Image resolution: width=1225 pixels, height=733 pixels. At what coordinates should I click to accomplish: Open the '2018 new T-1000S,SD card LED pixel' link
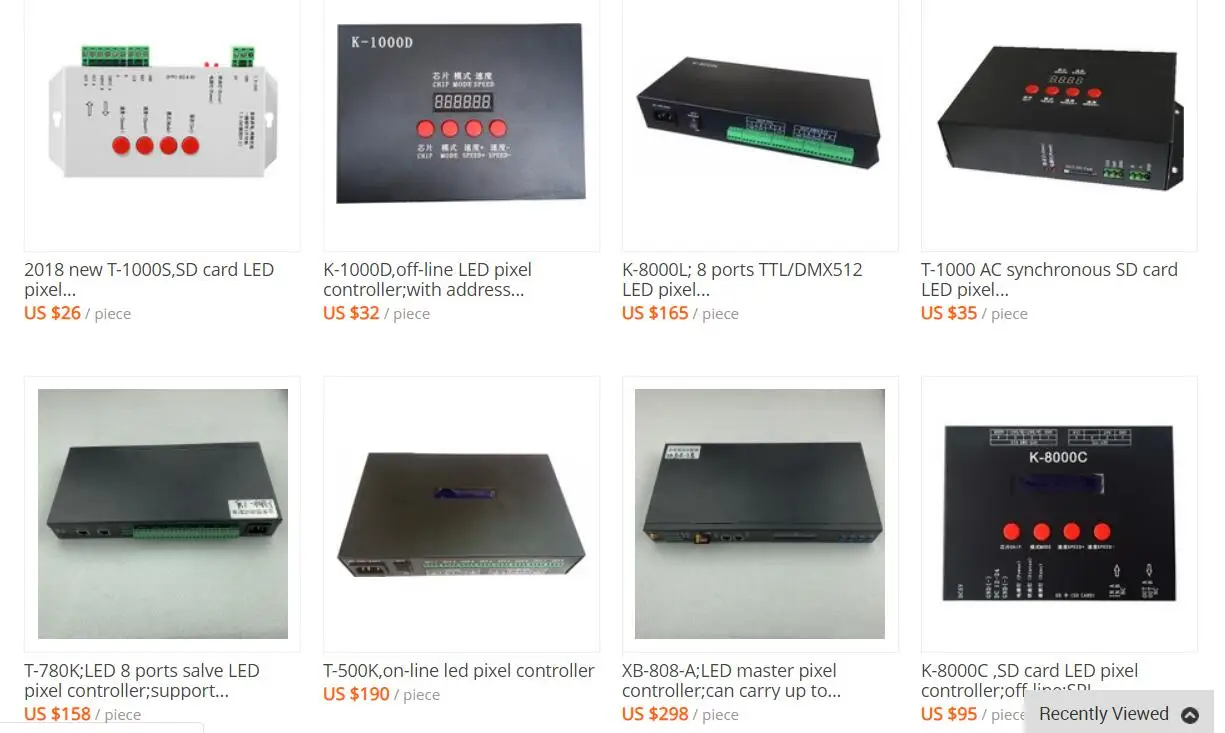pos(149,280)
